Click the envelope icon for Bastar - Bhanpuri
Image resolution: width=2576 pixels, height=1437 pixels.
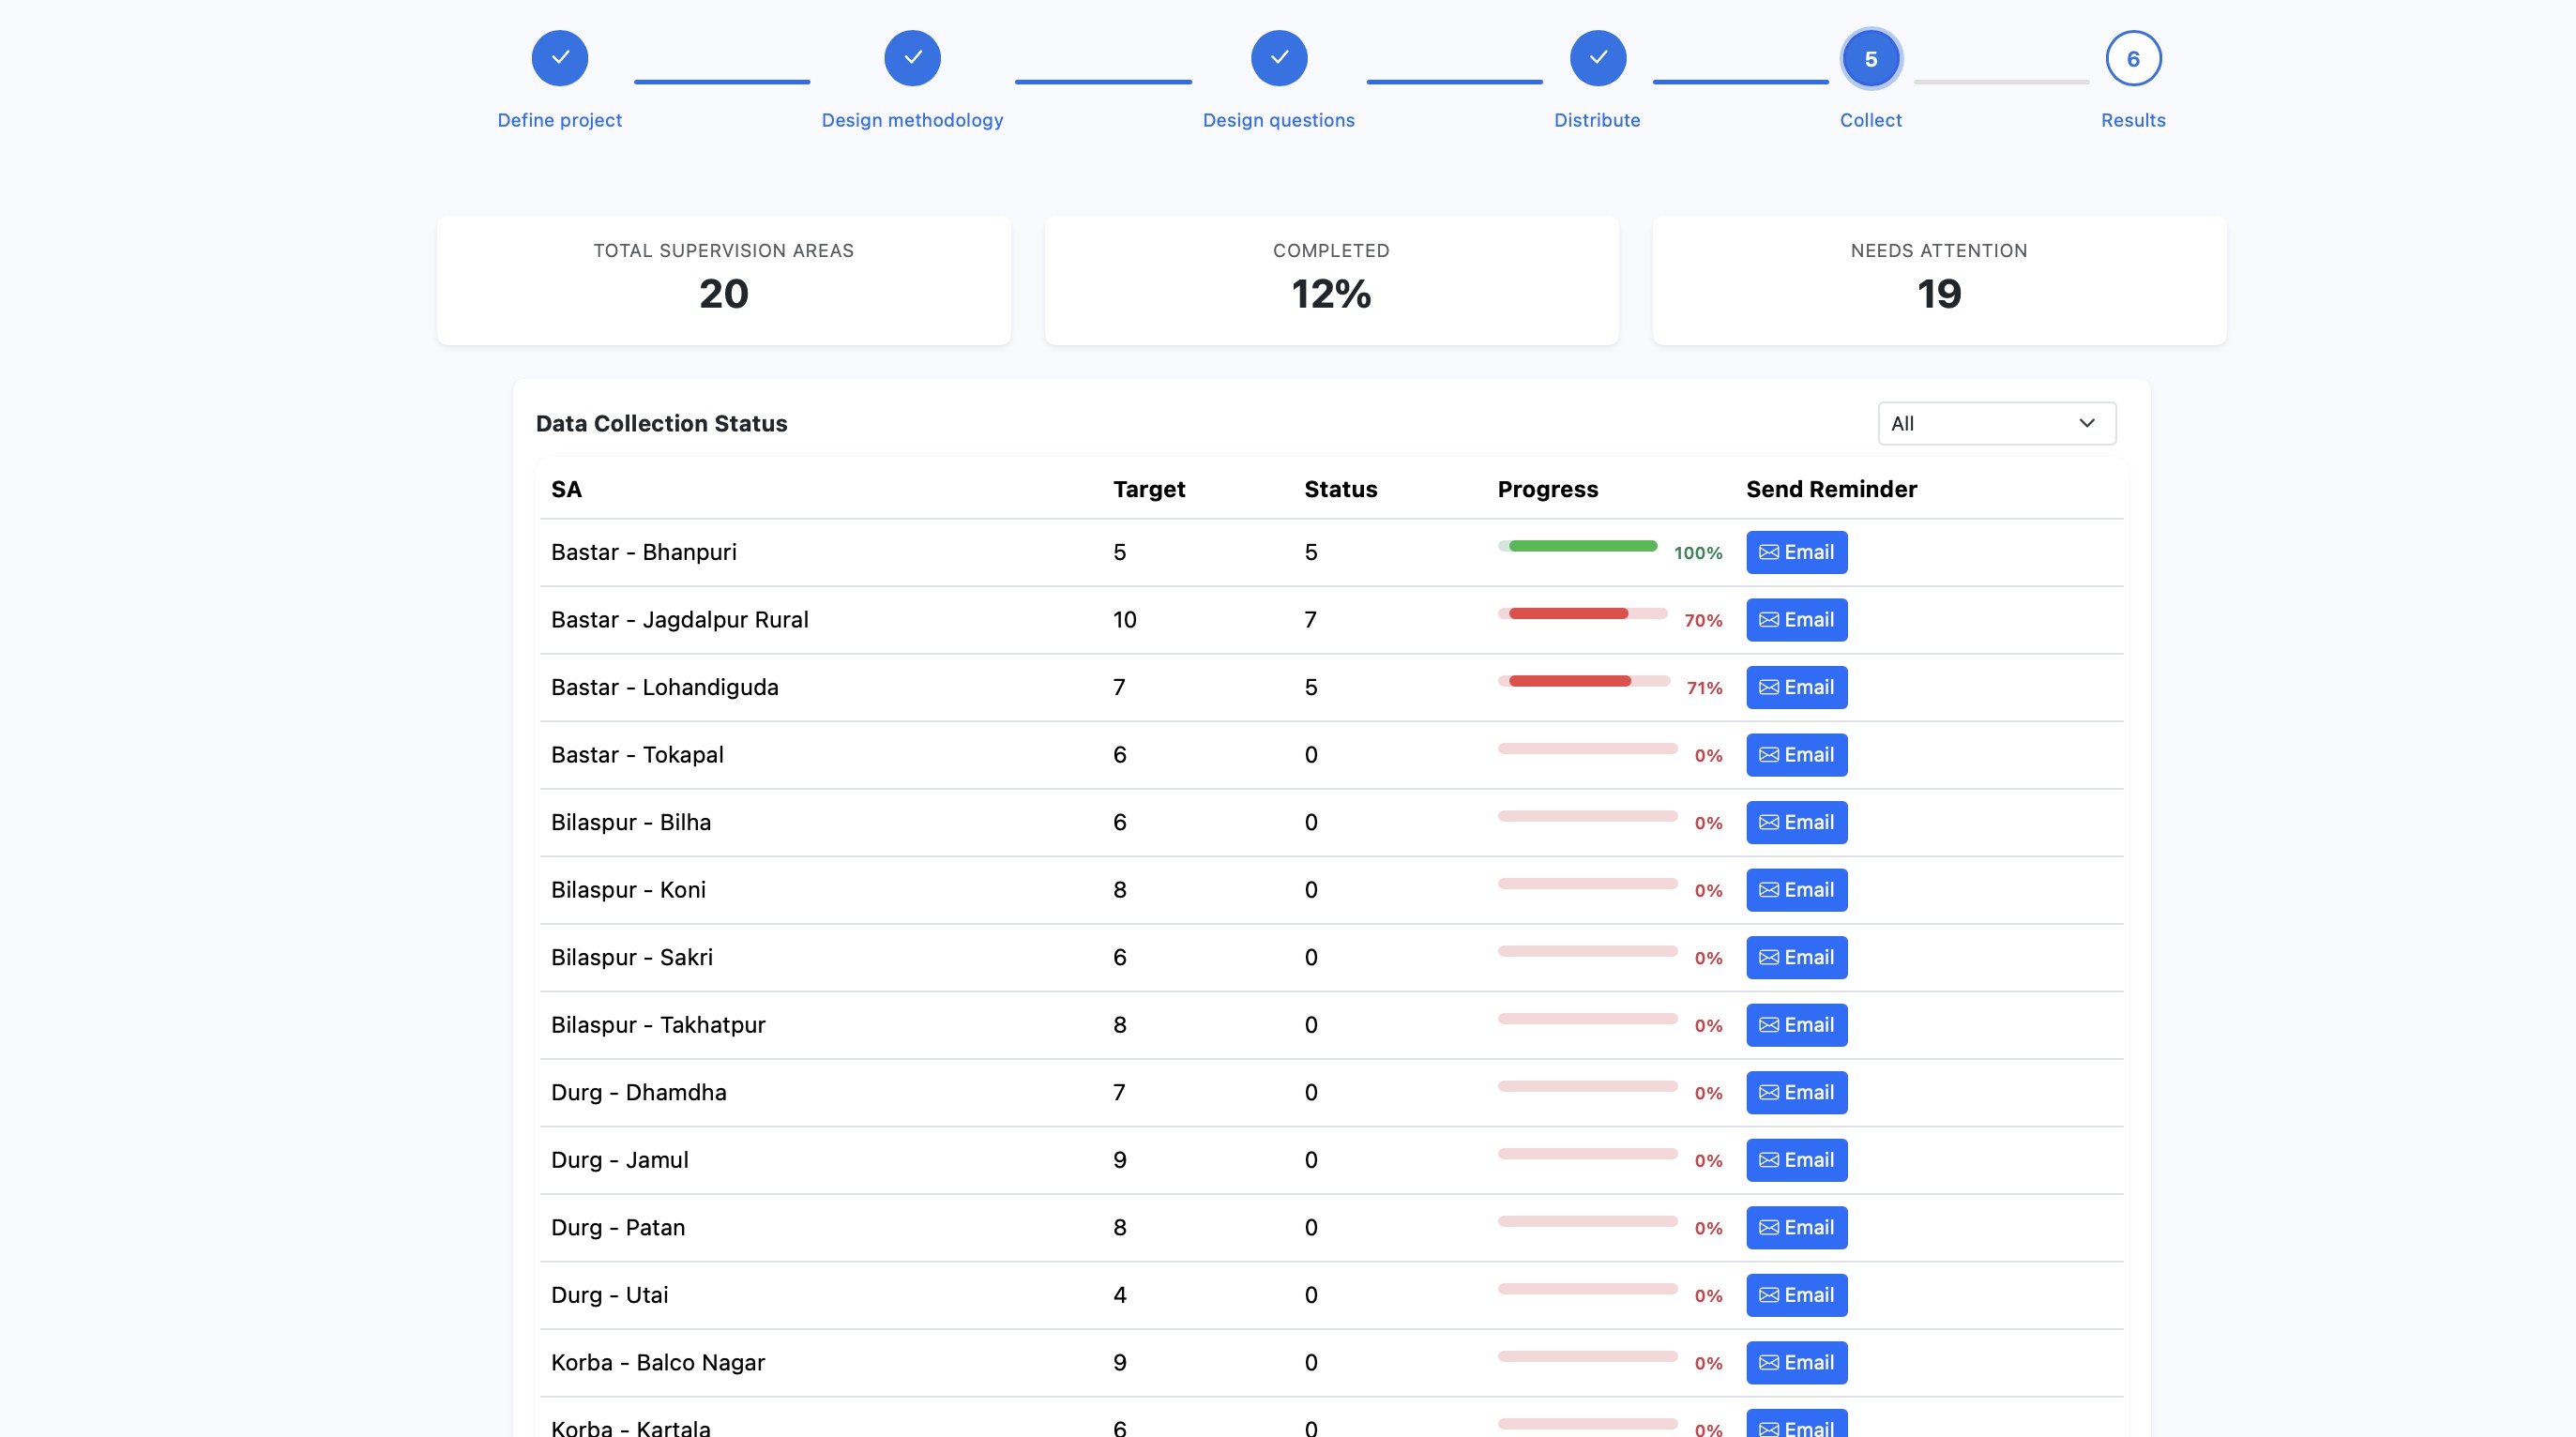1769,552
